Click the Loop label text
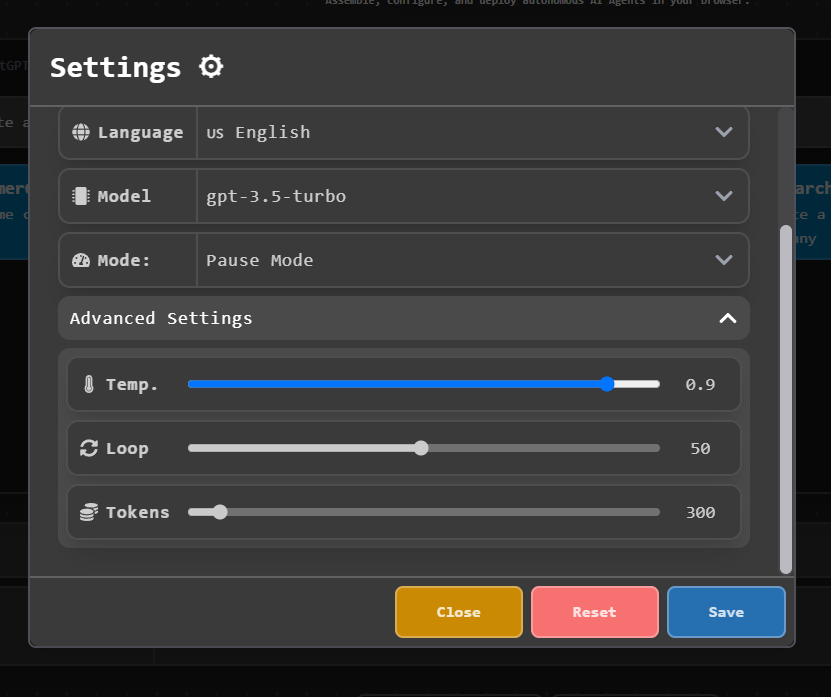The image size is (831, 697). click(127, 448)
